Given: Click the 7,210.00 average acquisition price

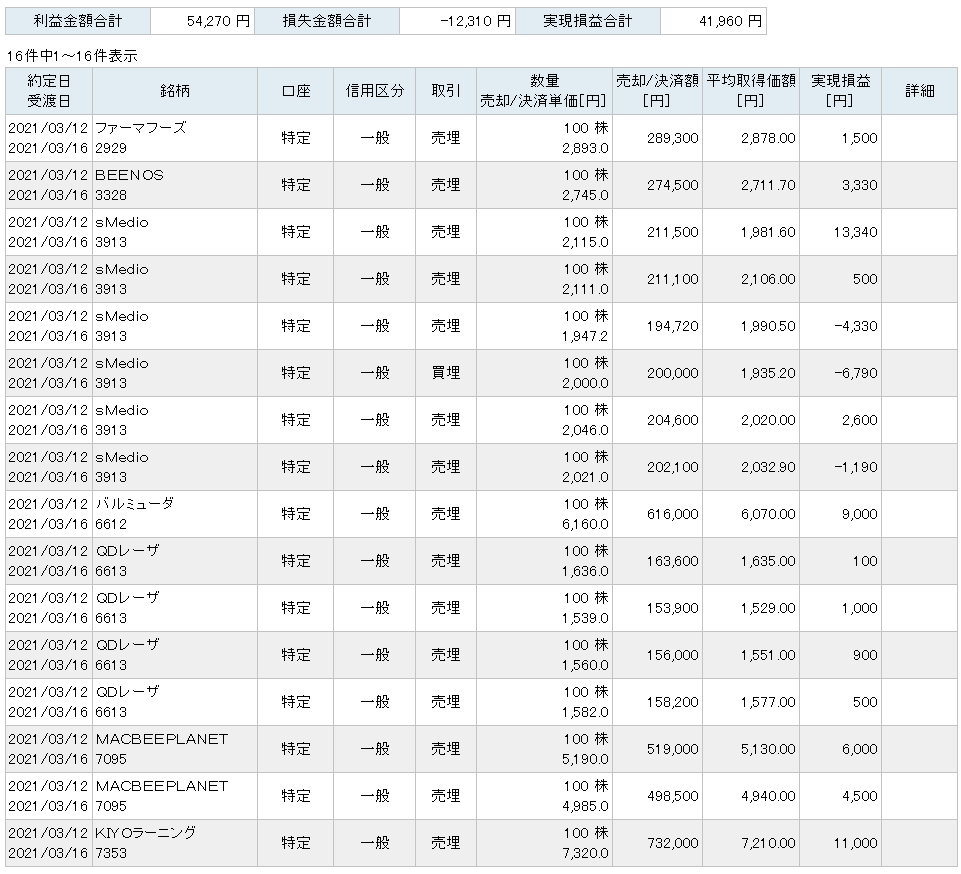Looking at the screenshot, I should pyautogui.click(x=768, y=843).
